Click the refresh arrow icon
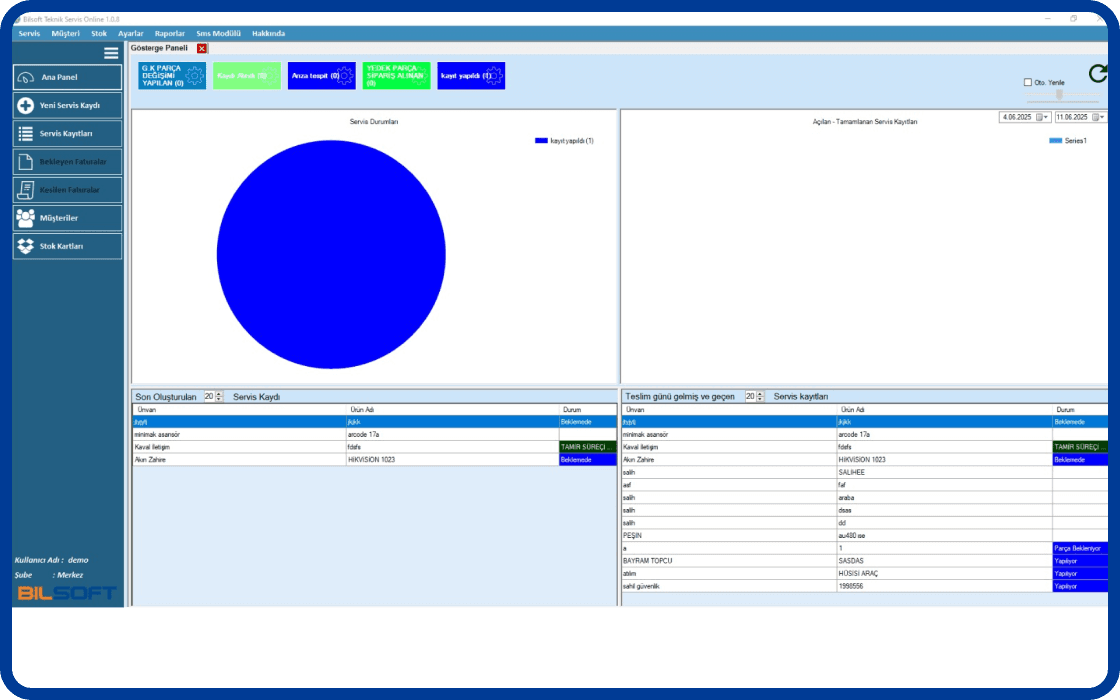This screenshot has width=1120, height=700. tap(1098, 73)
